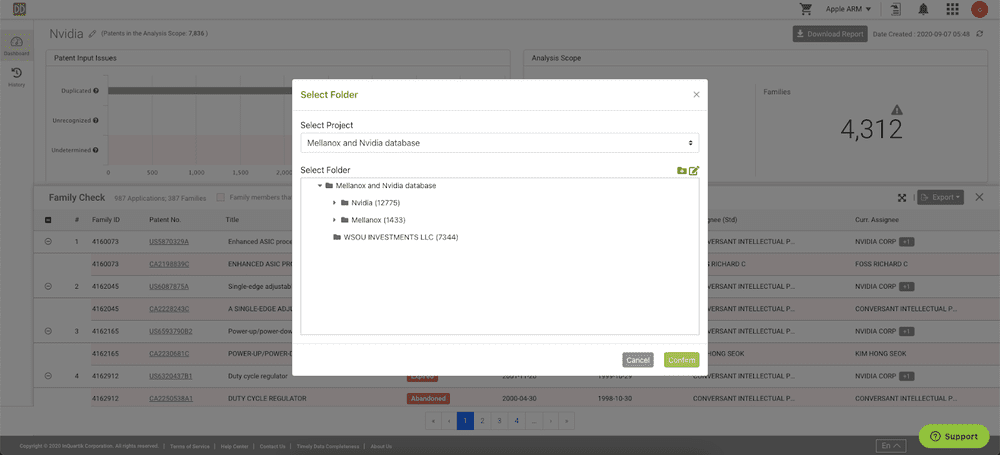Open Help Center footer link
Screen dimensions: 1000x455
pos(234,446)
